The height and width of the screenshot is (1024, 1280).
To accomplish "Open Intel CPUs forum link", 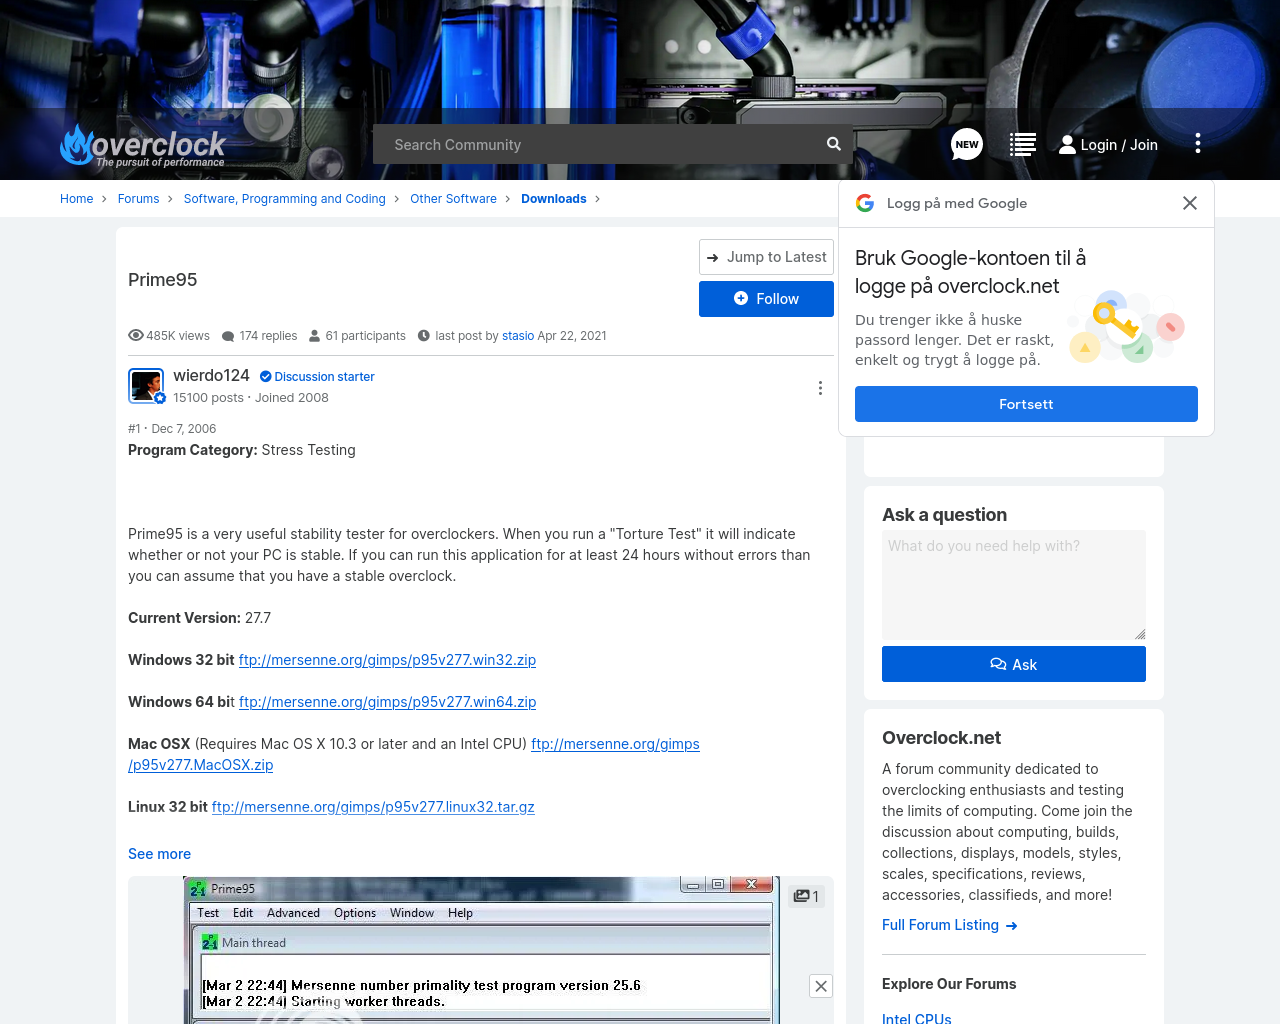I will [917, 1018].
